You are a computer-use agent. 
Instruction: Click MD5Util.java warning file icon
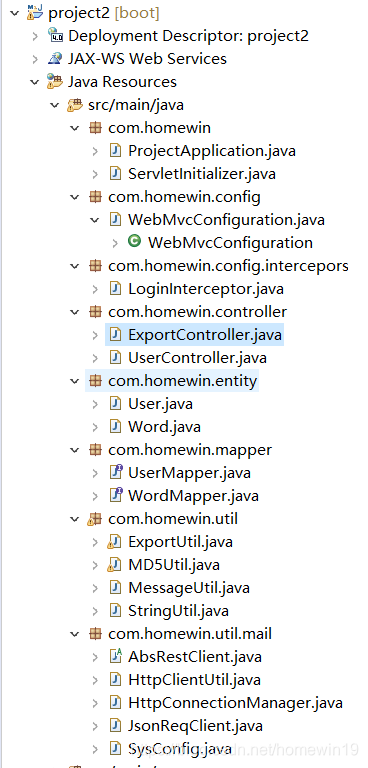(x=114, y=565)
